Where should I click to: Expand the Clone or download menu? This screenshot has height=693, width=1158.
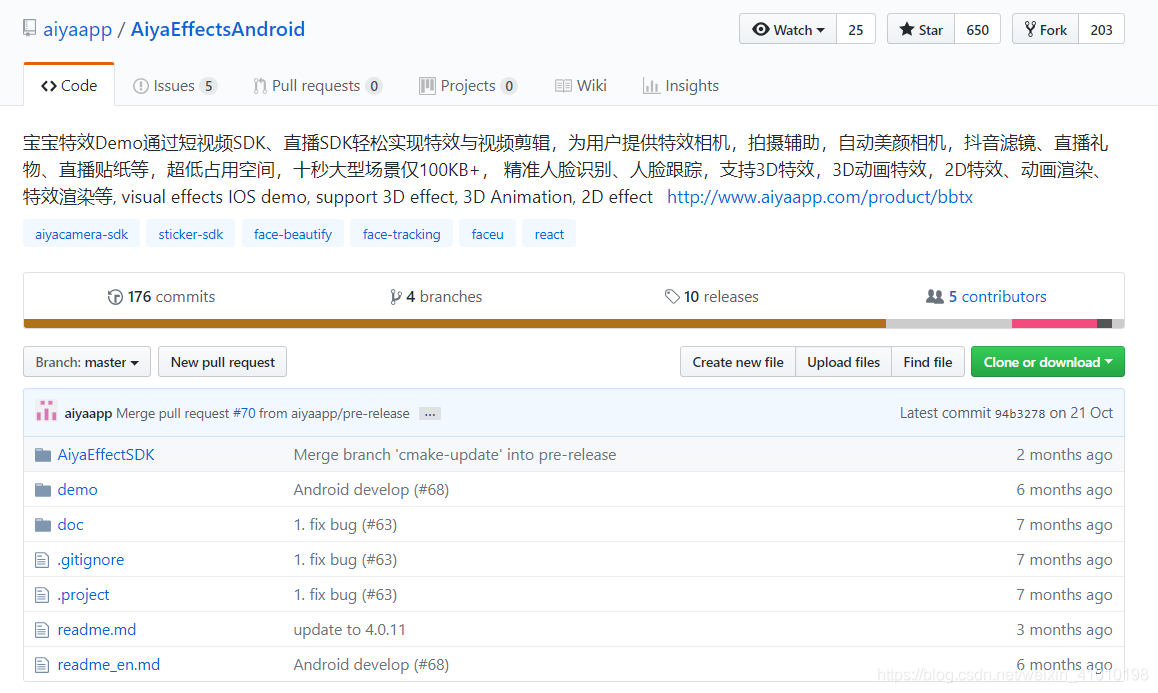pyautogui.click(x=1047, y=362)
